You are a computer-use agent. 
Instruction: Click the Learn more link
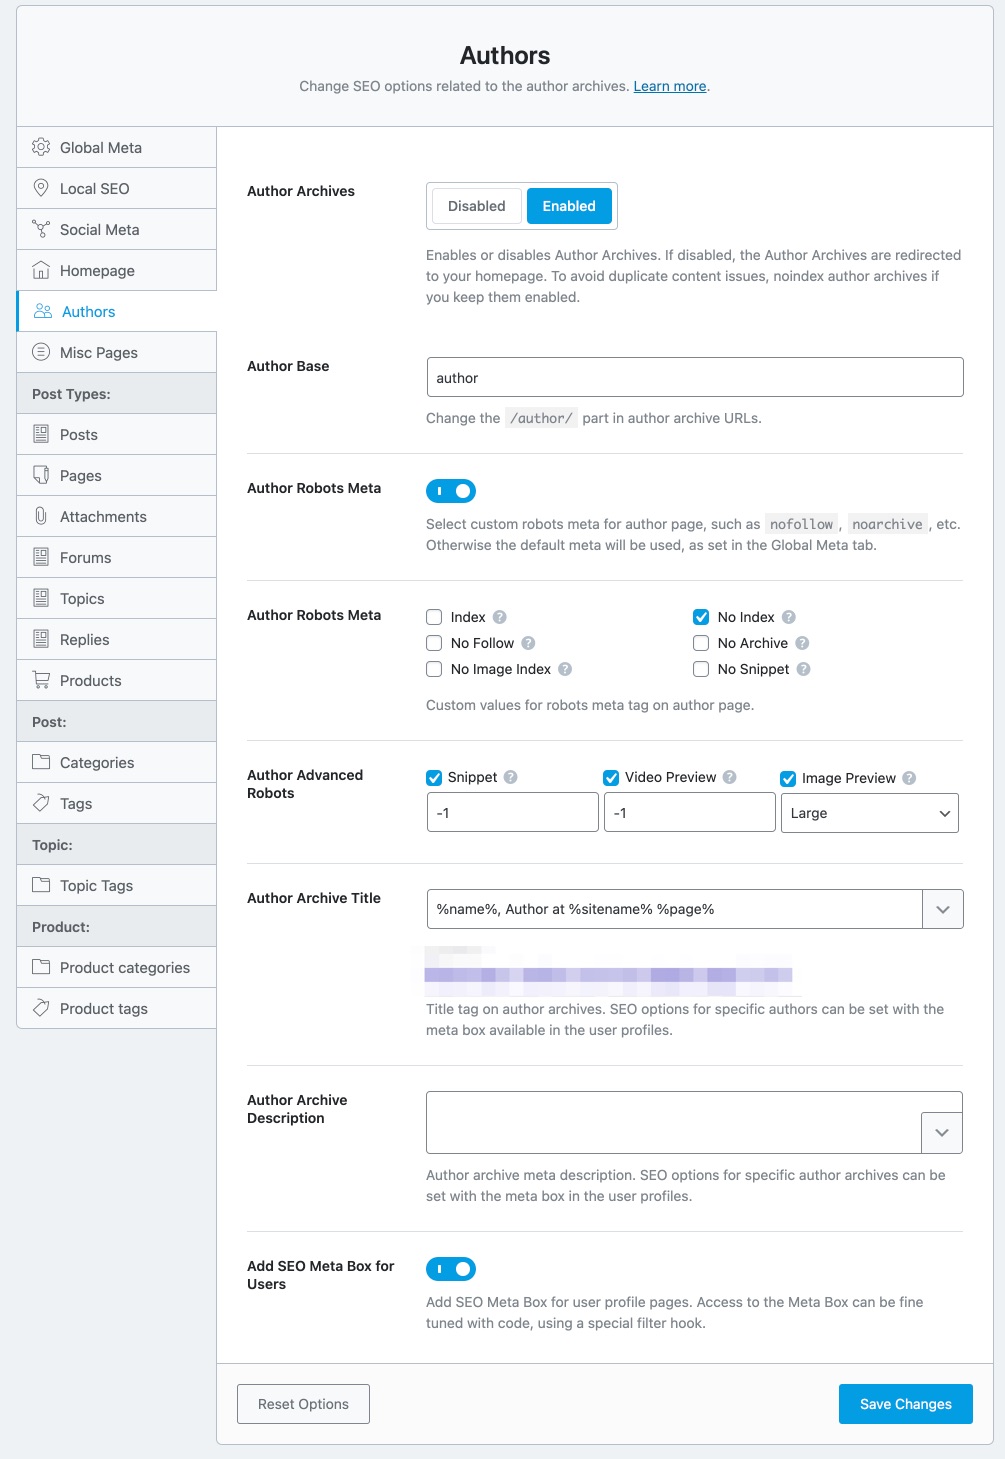point(669,86)
